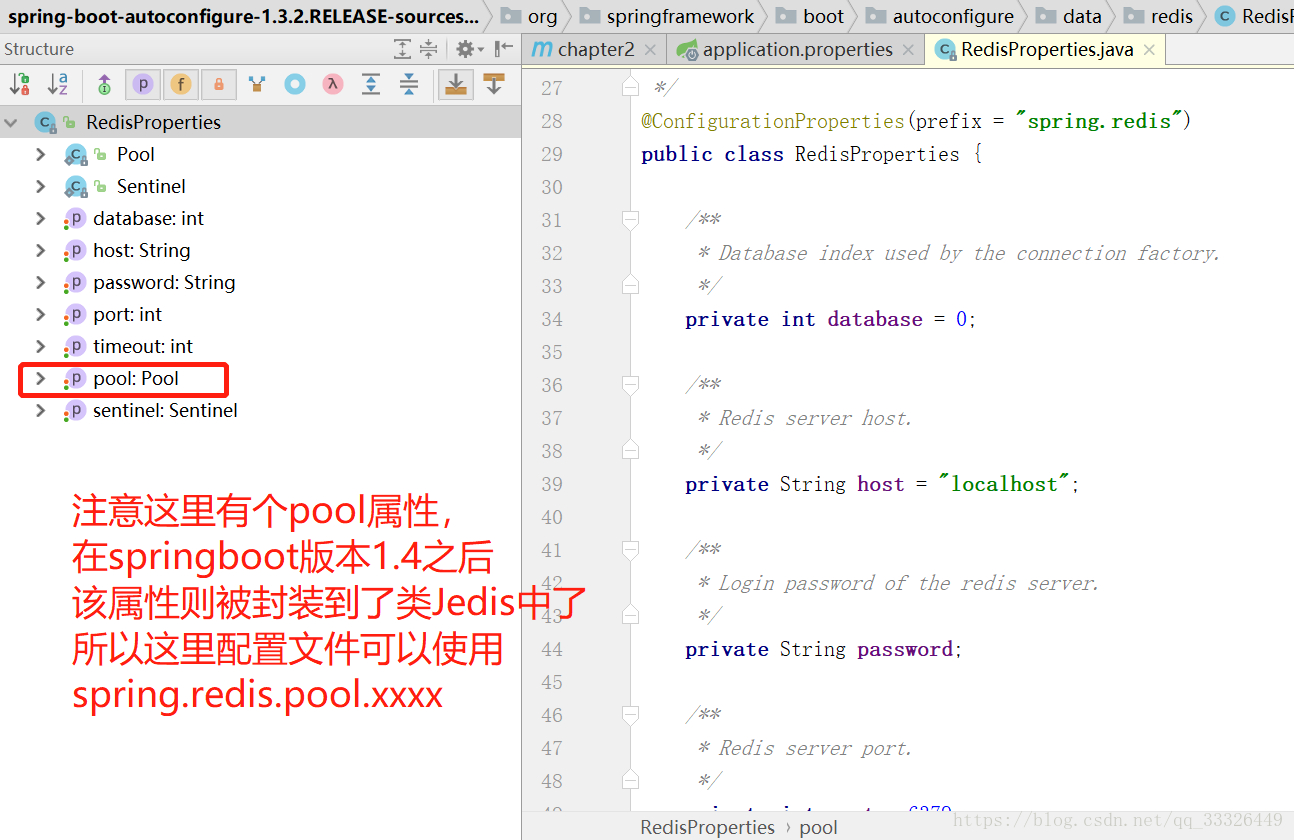Click pool in the bottom breadcrumb bar
The image size is (1294, 840).
click(818, 827)
